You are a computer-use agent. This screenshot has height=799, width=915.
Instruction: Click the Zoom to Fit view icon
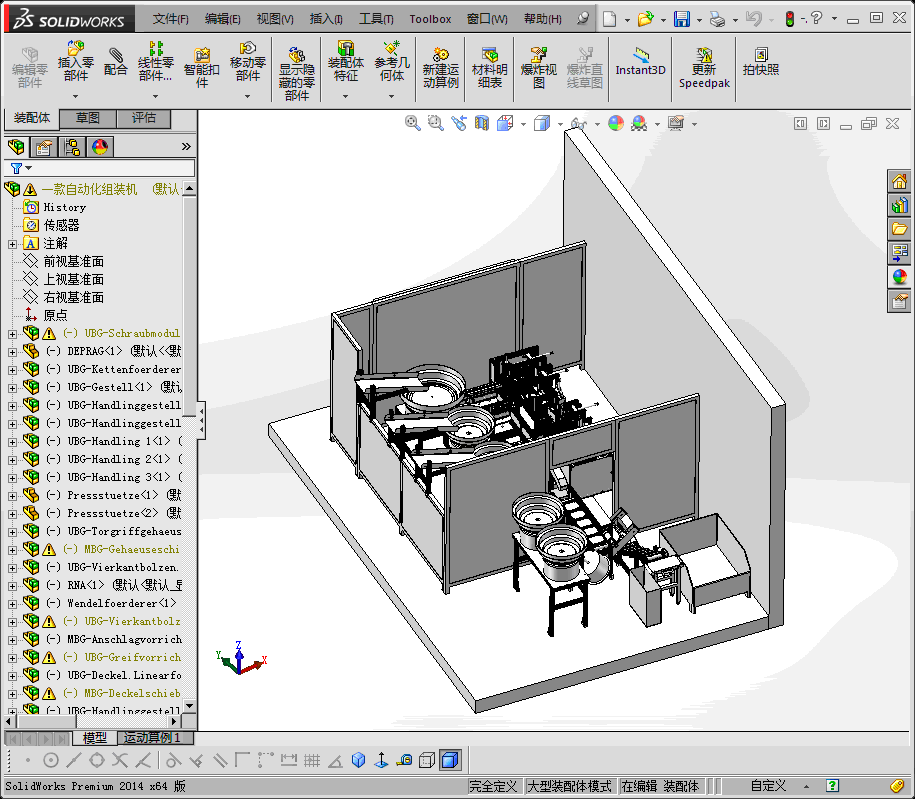pyautogui.click(x=413, y=123)
